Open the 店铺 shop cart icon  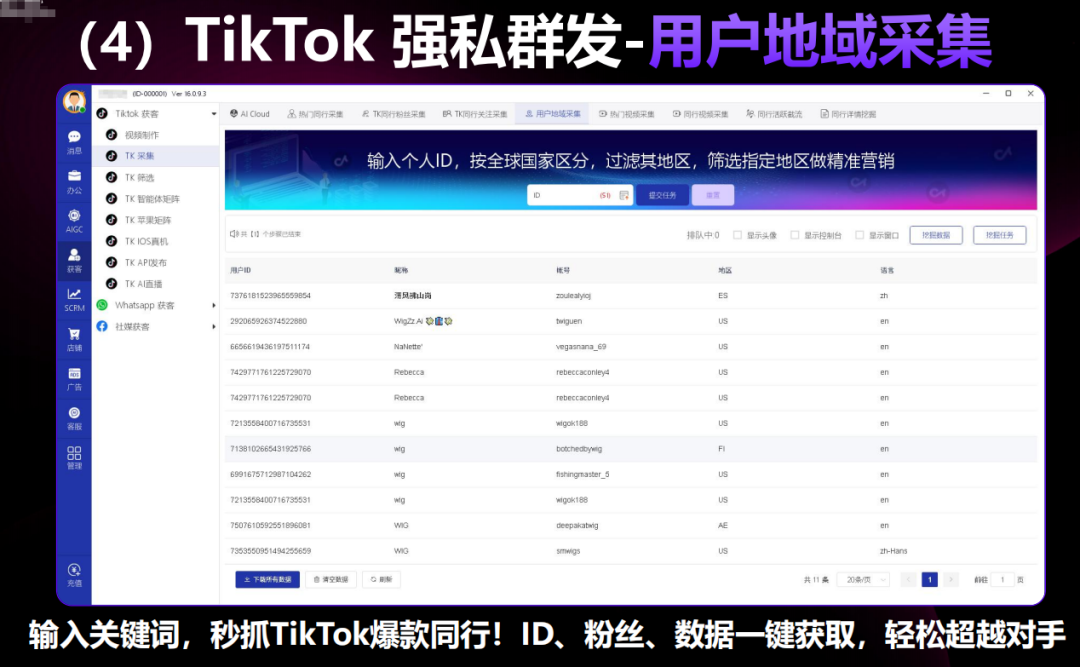pyautogui.click(x=74, y=340)
